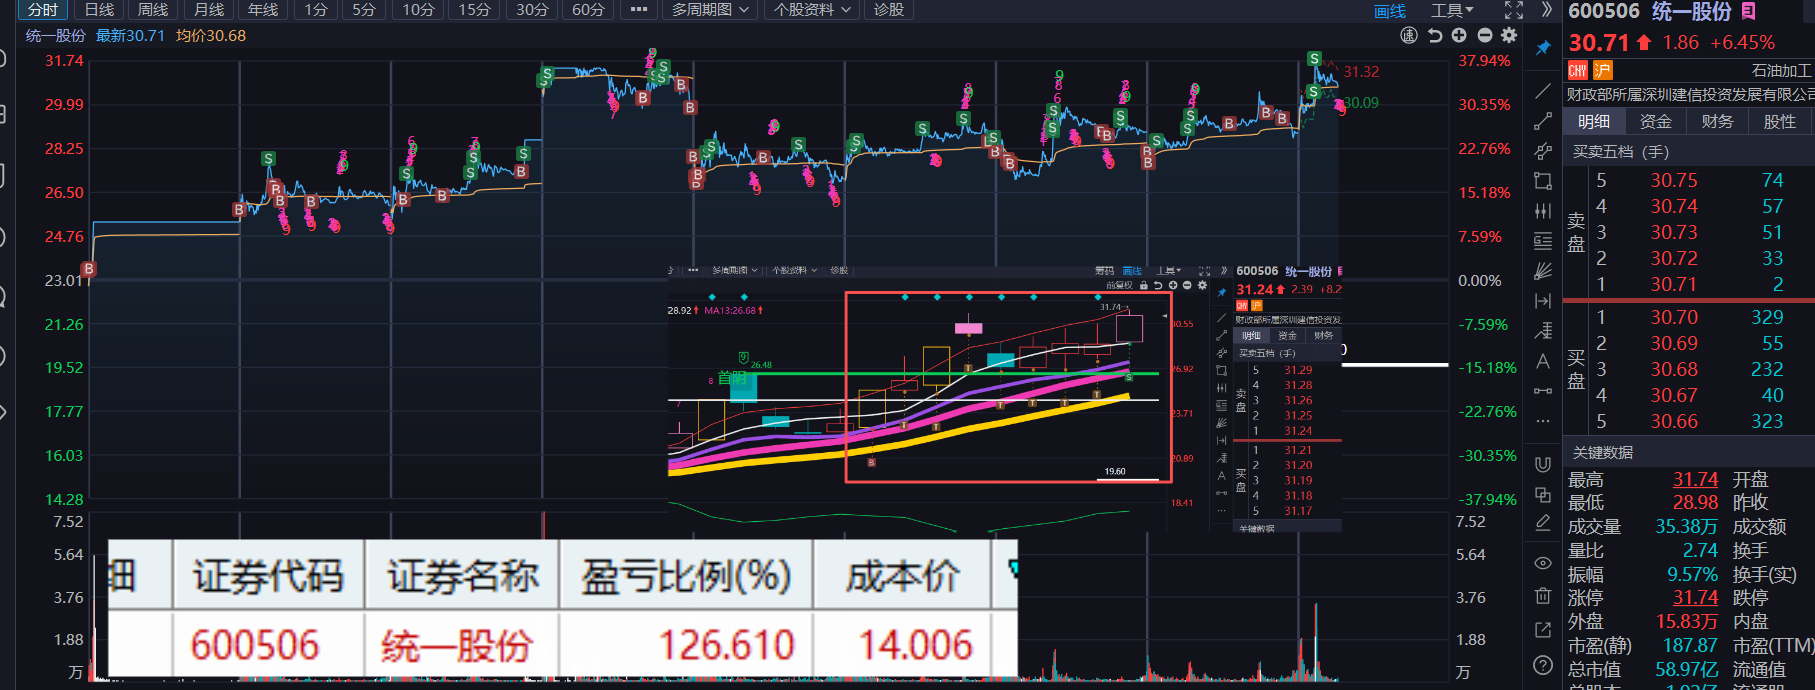Switch to 日线 chart tab
The height and width of the screenshot is (690, 1815).
(x=99, y=10)
